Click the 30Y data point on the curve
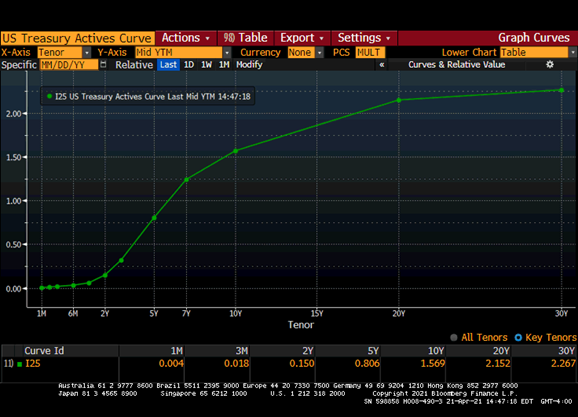Image resolution: width=578 pixels, height=417 pixels. pyautogui.click(x=561, y=90)
